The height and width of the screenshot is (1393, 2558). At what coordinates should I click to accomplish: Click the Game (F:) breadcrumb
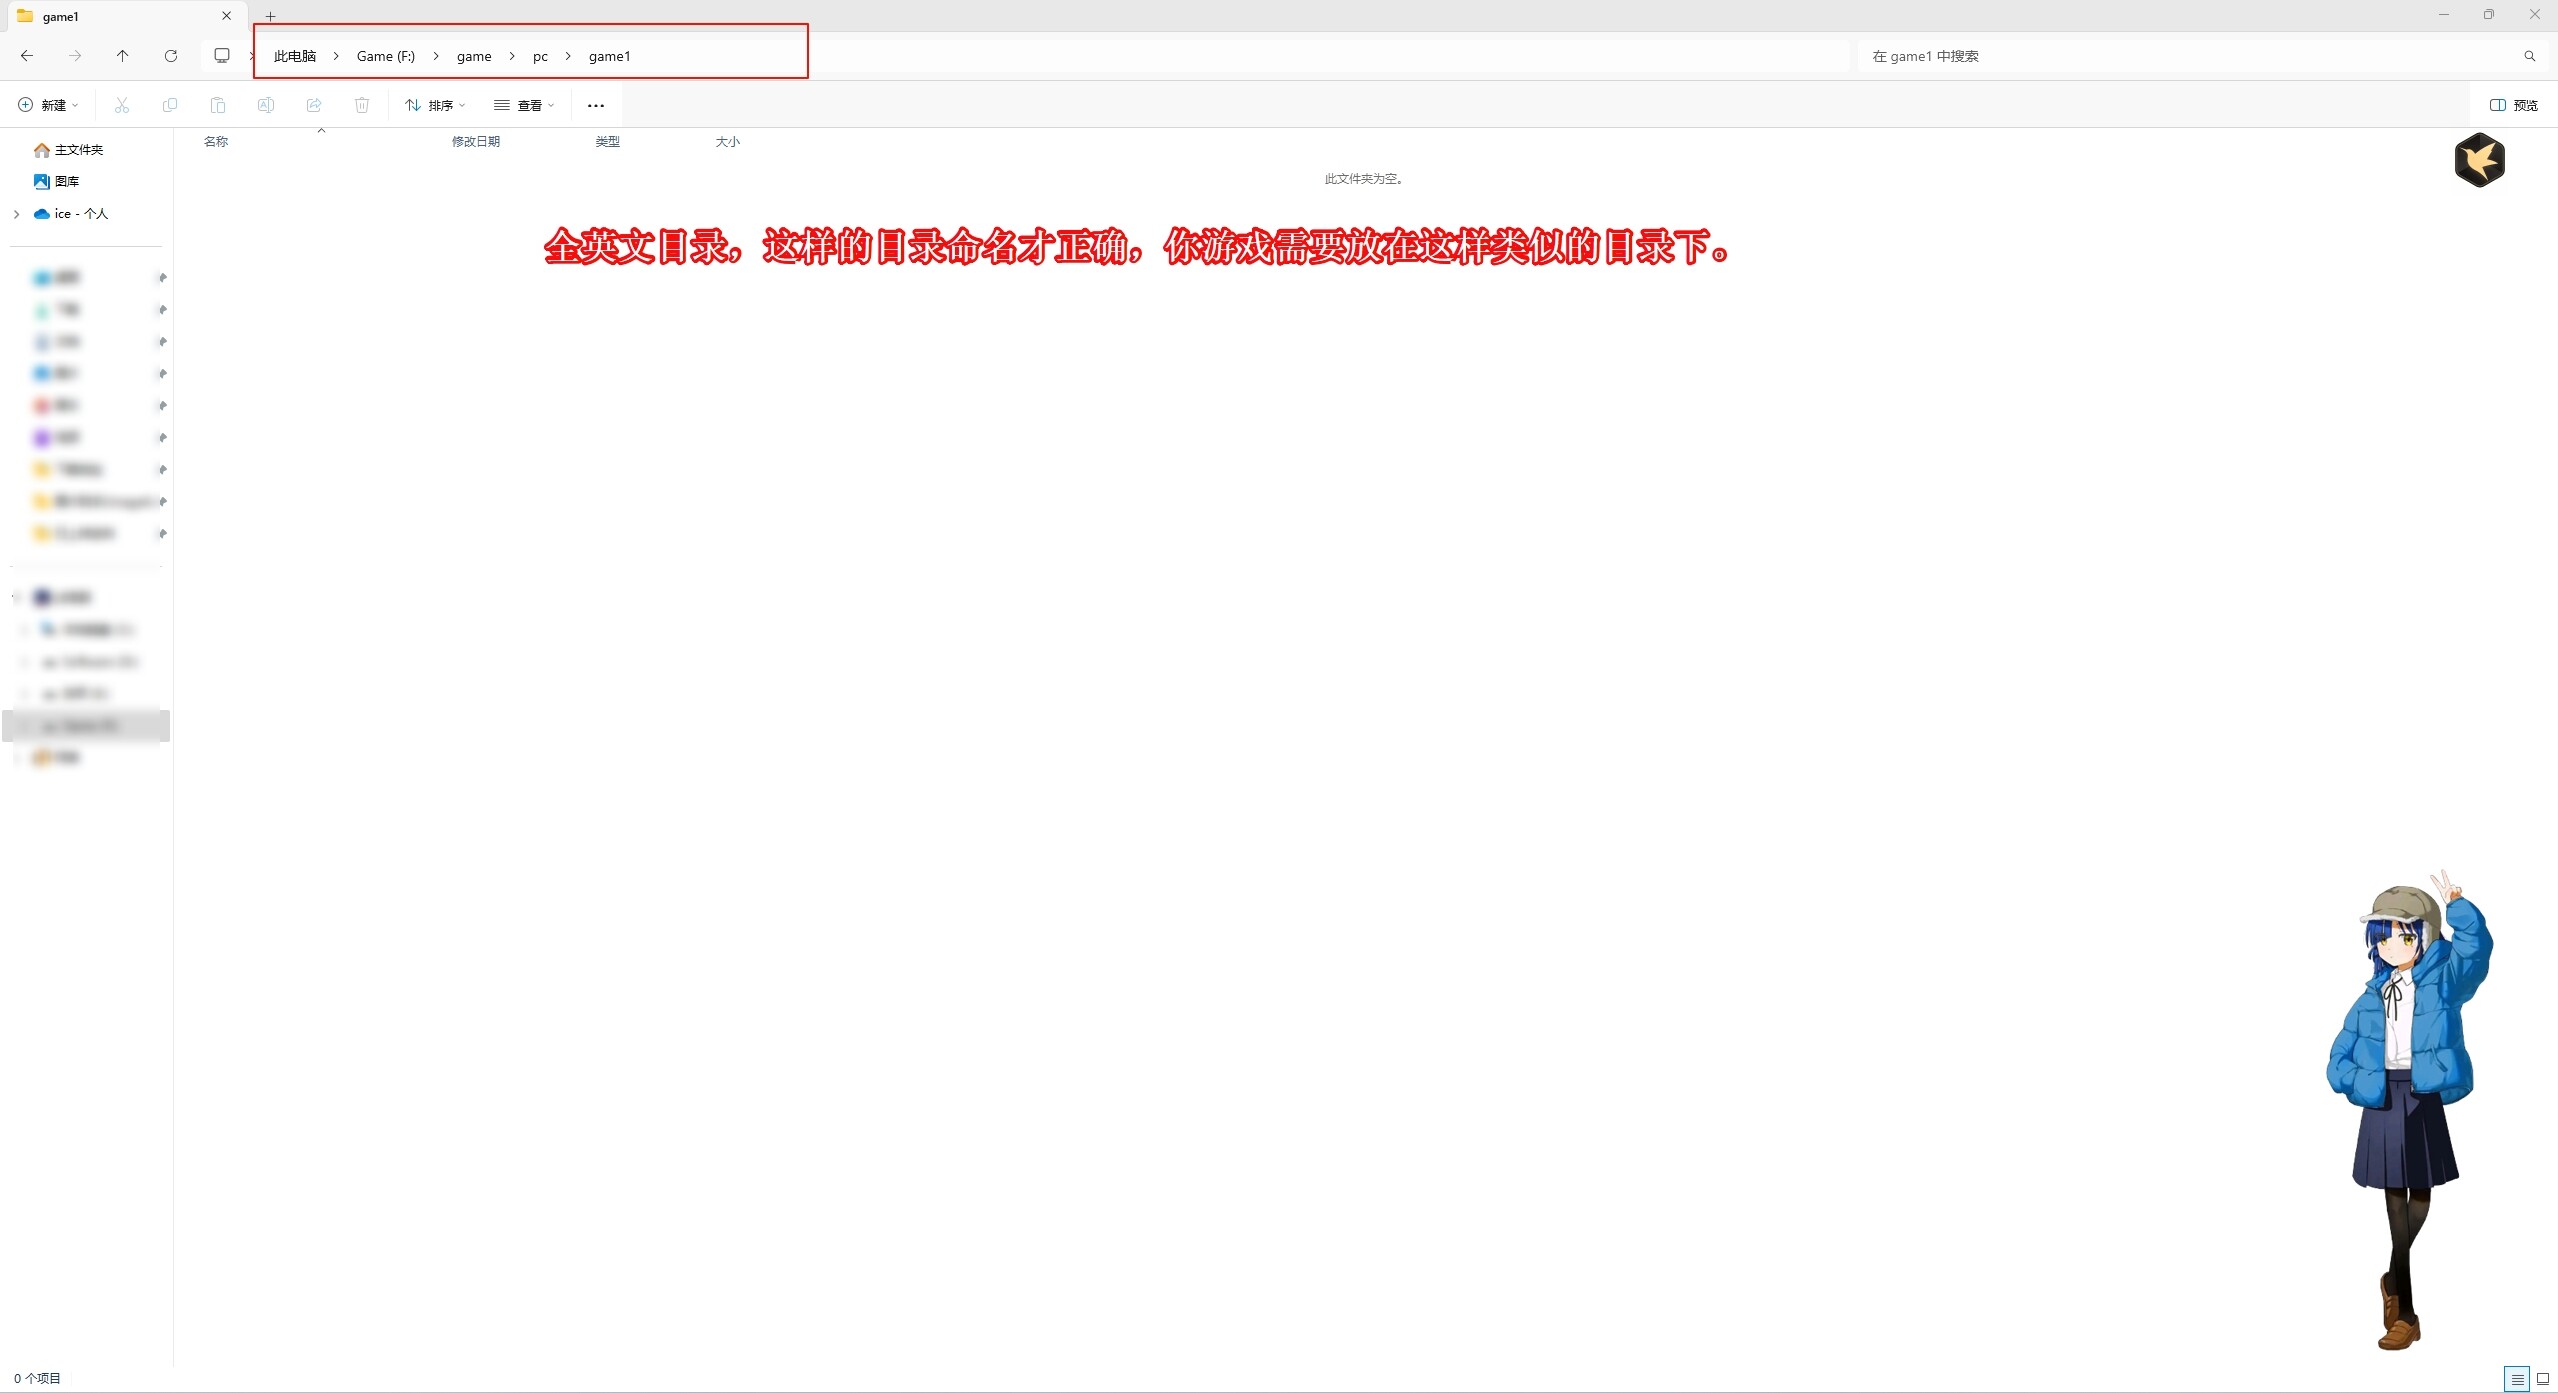(x=385, y=56)
